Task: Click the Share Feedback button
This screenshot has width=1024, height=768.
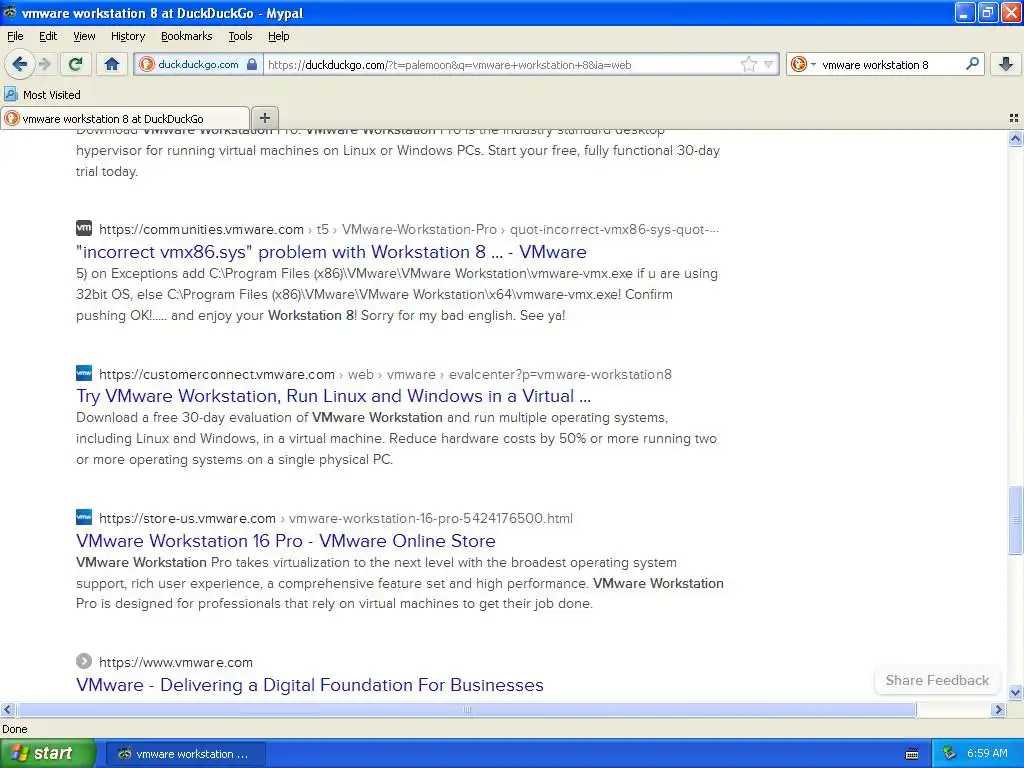Action: [937, 680]
